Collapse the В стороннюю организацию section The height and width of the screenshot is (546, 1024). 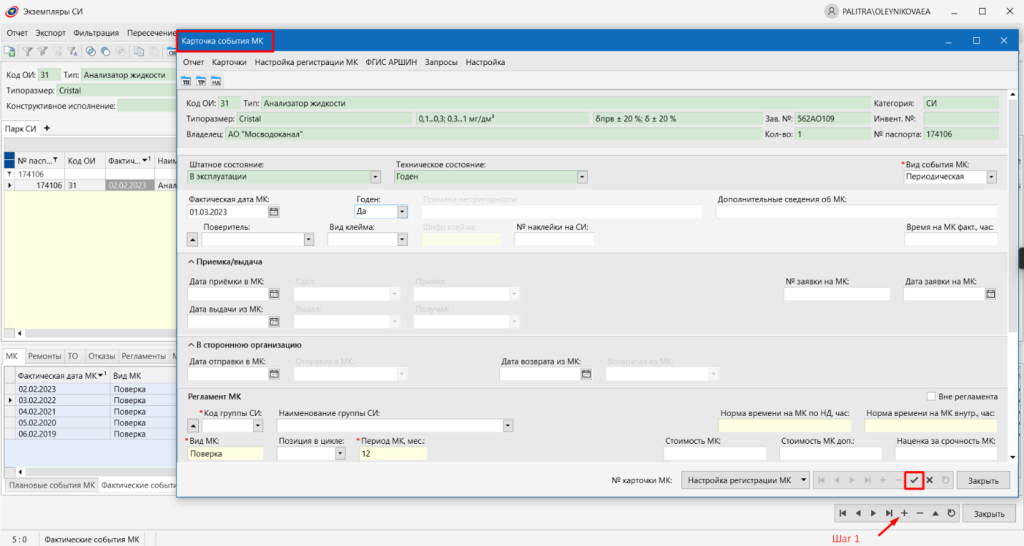191,345
